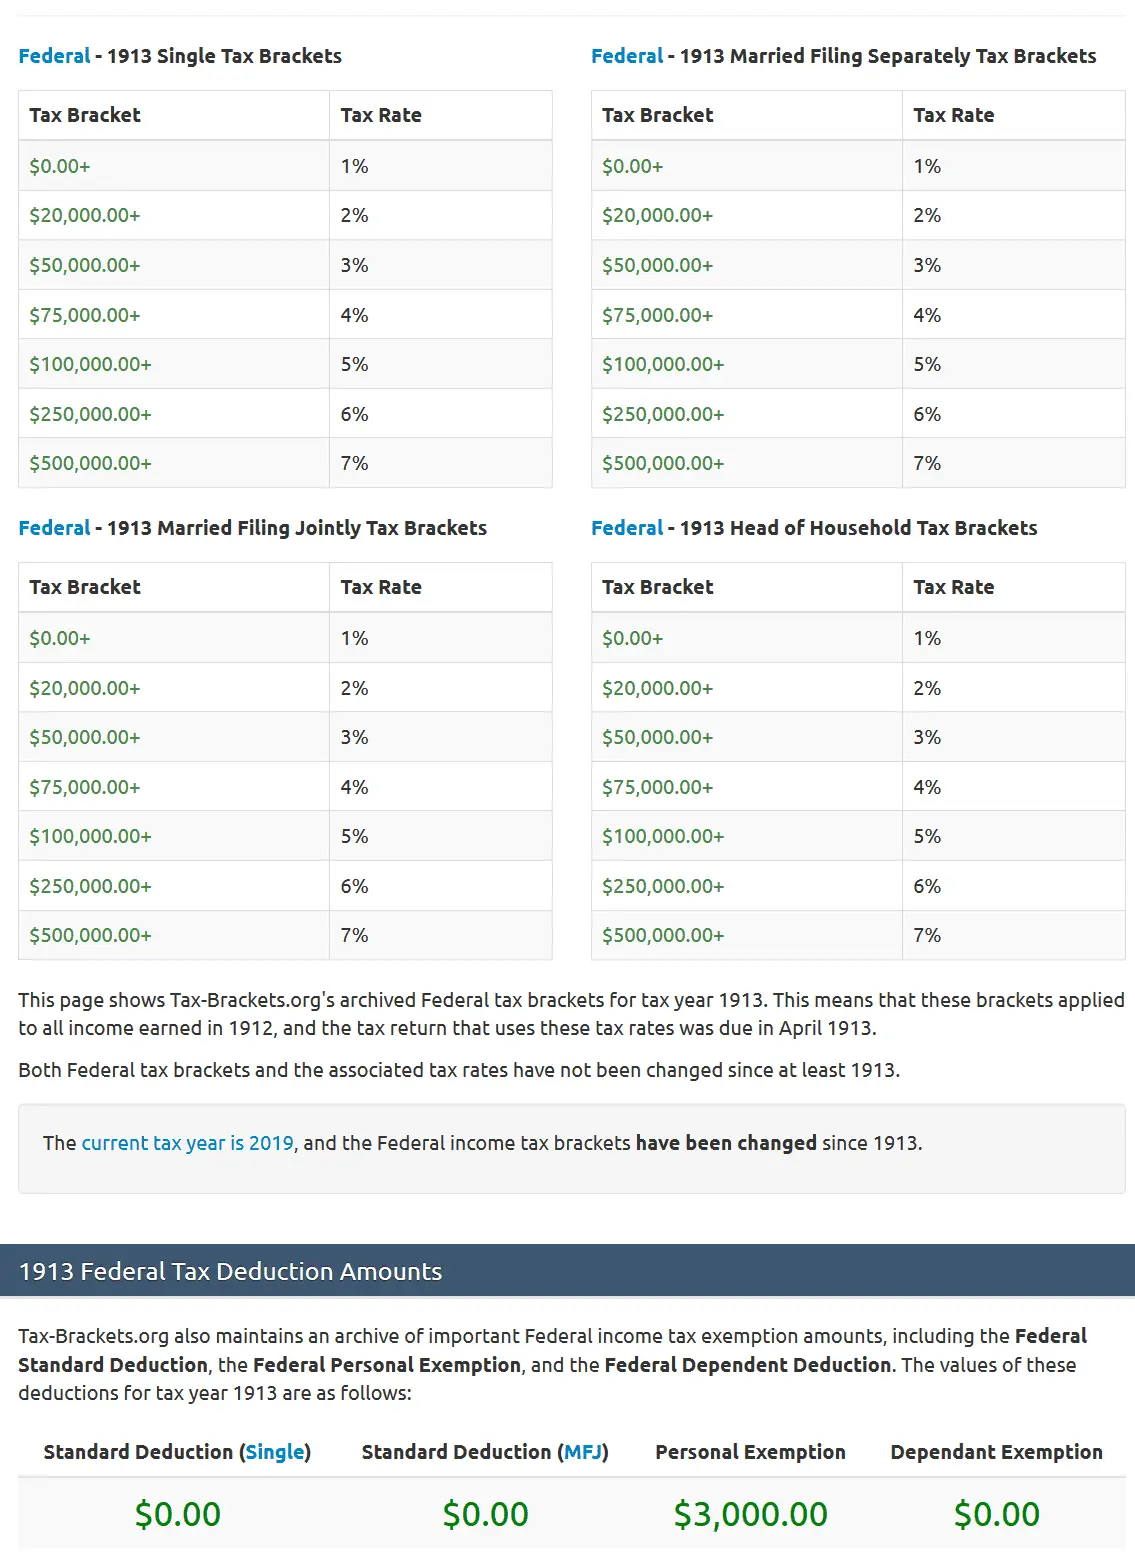Click $250,000.00+ bracket in Head of Household table
This screenshot has height=1556, width=1135.
pyautogui.click(x=663, y=886)
